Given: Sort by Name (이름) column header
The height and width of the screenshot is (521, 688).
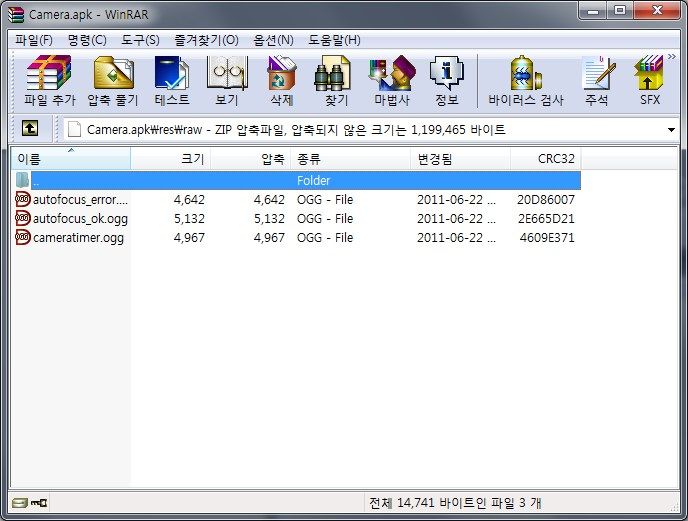Looking at the screenshot, I should 71,158.
